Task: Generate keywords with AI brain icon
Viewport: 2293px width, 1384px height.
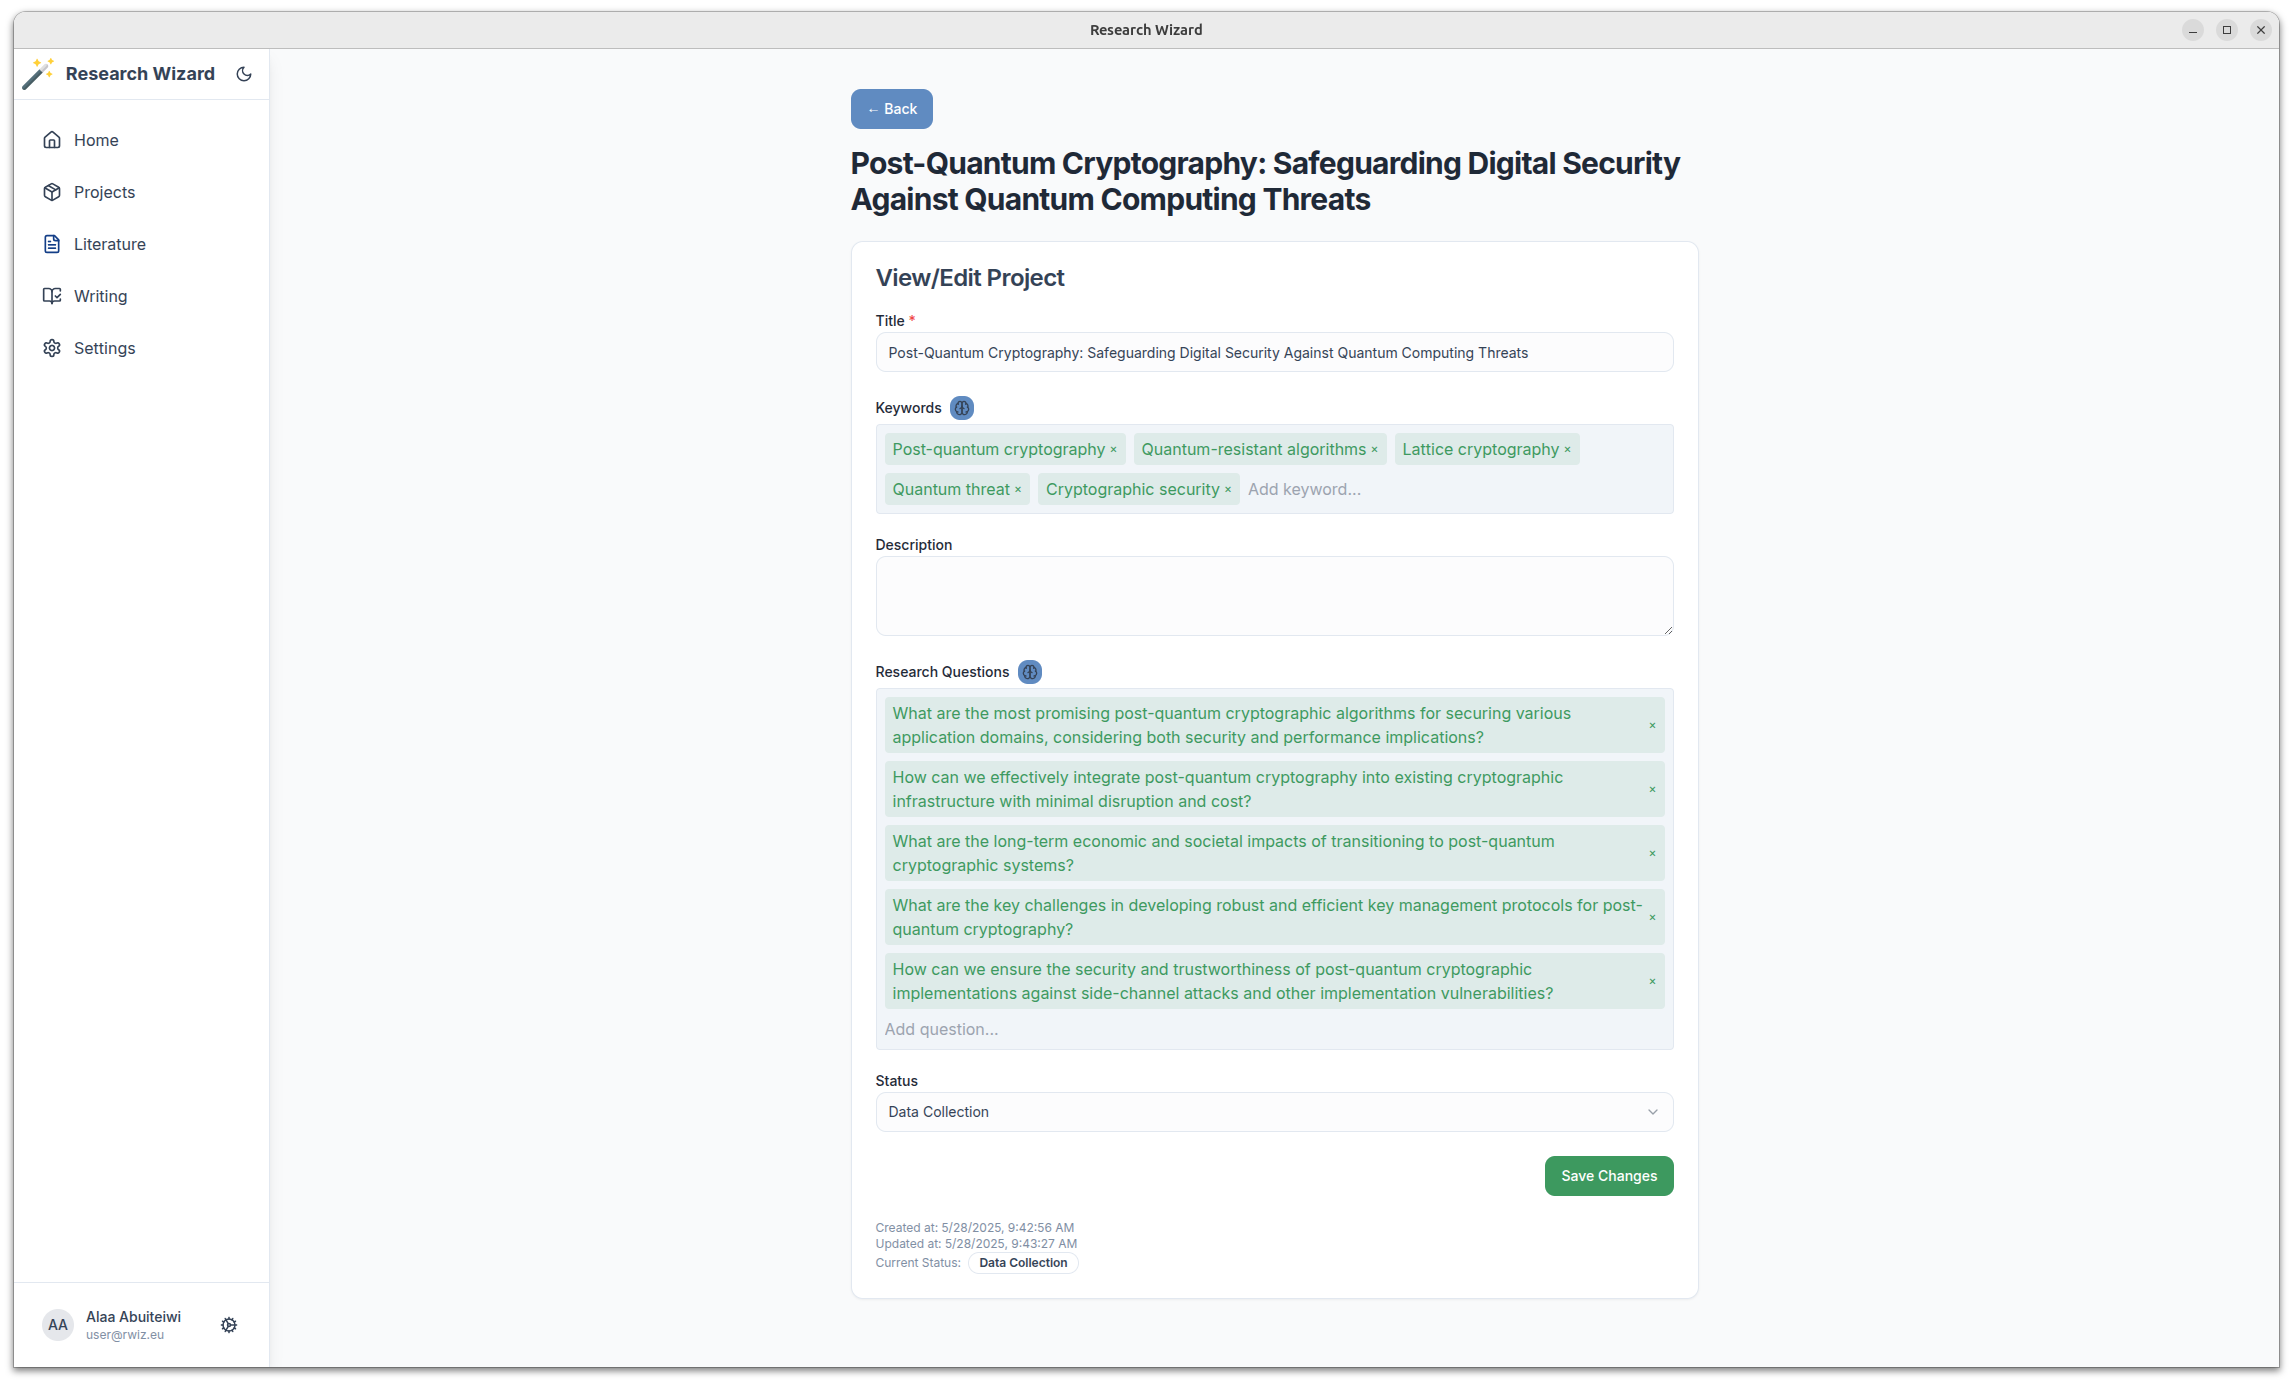Action: [962, 408]
